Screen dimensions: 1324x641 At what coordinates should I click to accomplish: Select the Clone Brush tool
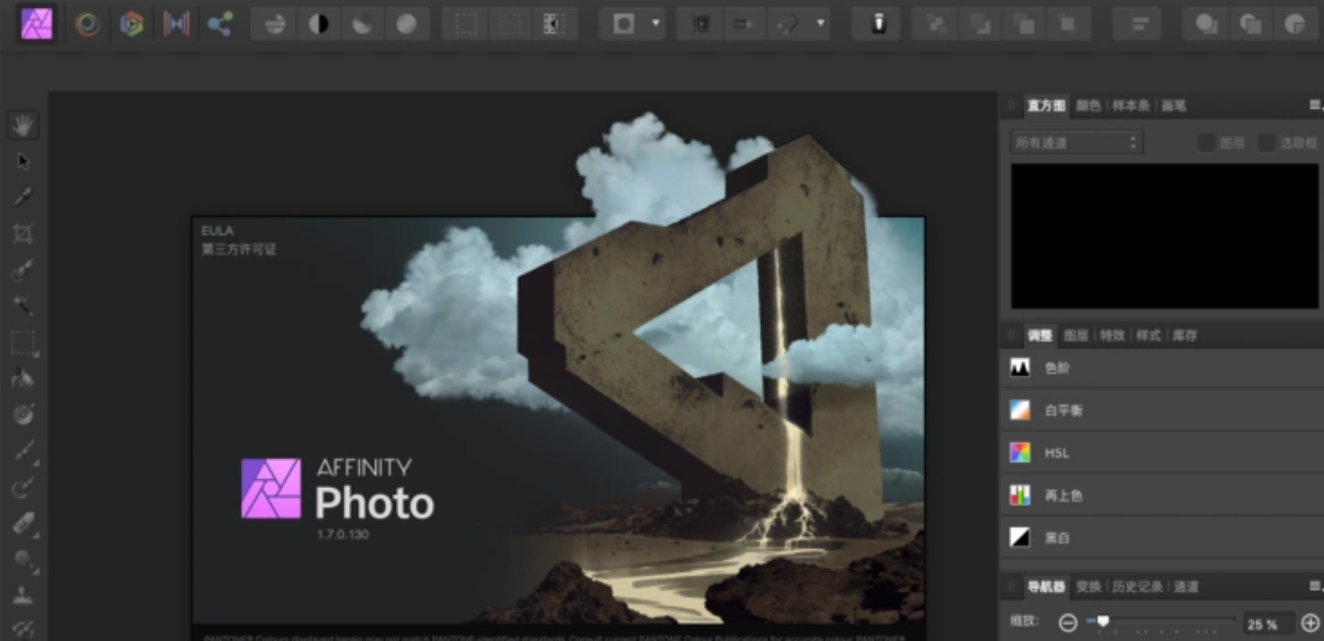tap(23, 596)
